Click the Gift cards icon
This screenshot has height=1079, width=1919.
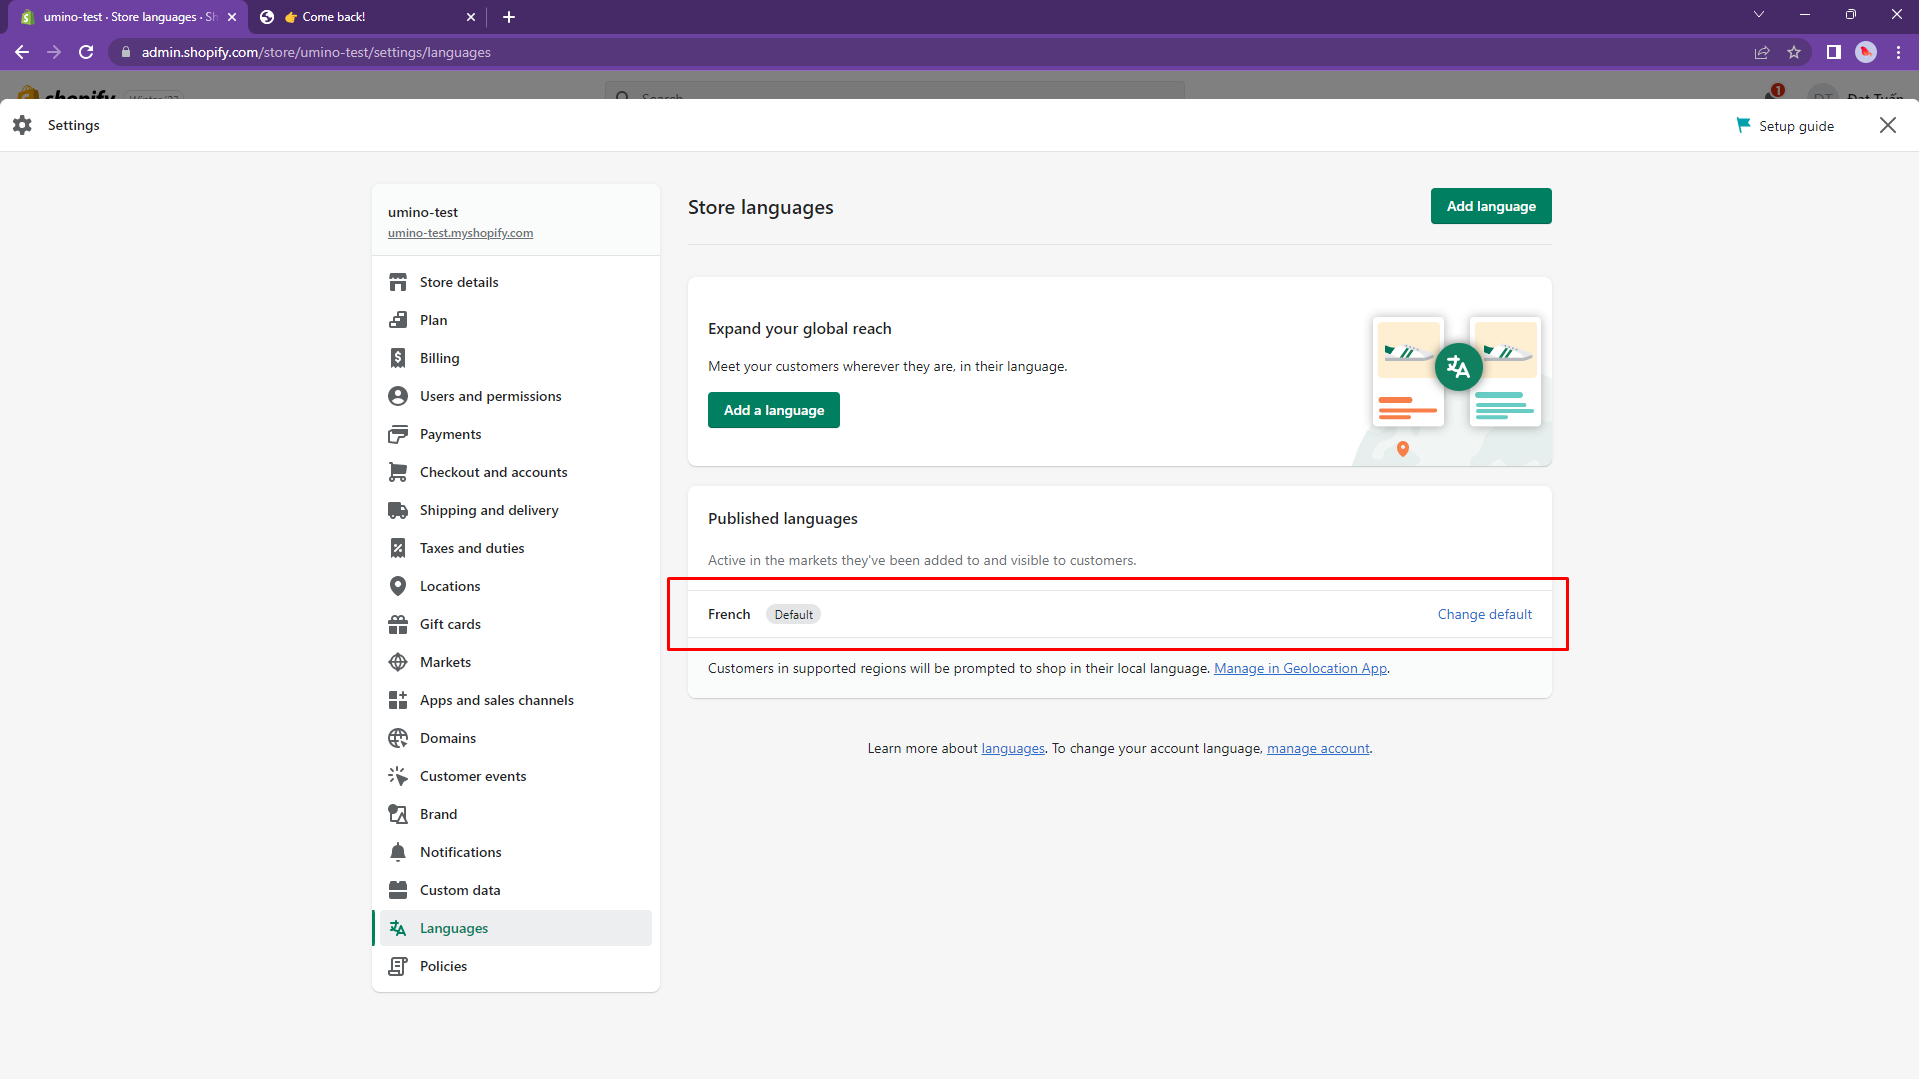pyautogui.click(x=398, y=624)
